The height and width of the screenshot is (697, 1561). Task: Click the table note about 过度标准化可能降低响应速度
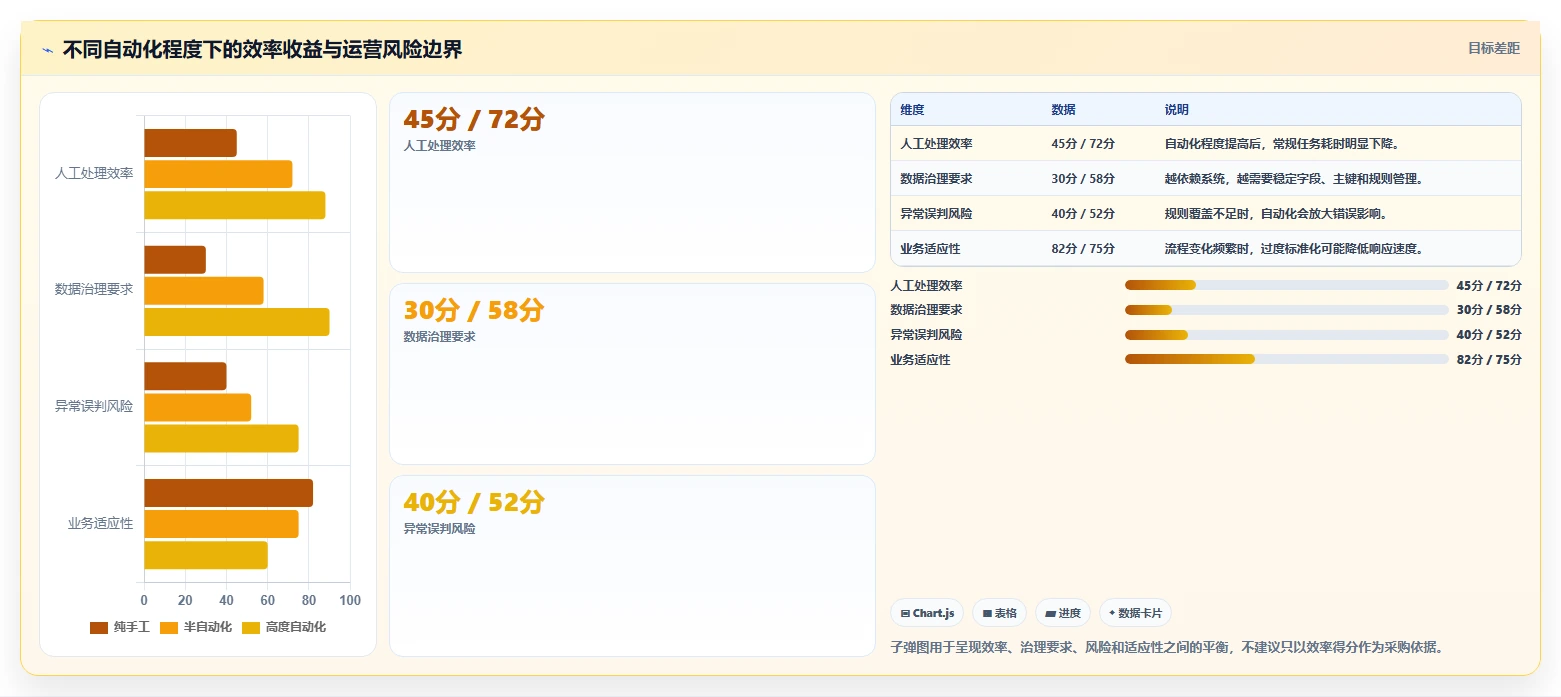[x=1294, y=249]
